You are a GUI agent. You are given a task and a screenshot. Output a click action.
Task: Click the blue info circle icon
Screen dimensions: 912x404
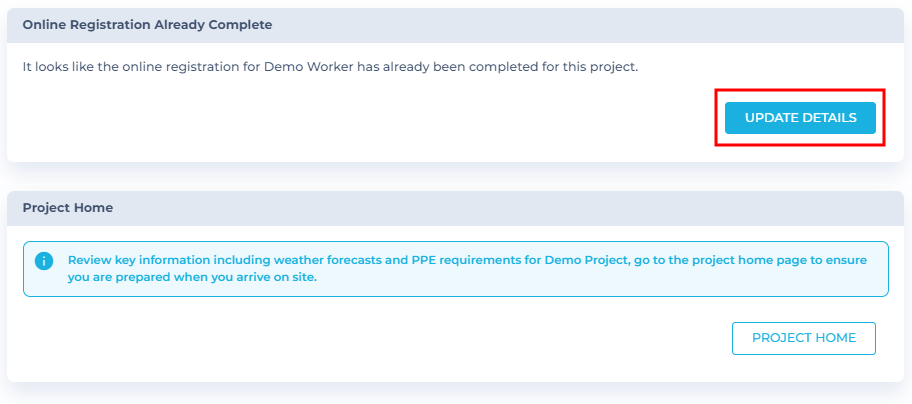pos(44,261)
